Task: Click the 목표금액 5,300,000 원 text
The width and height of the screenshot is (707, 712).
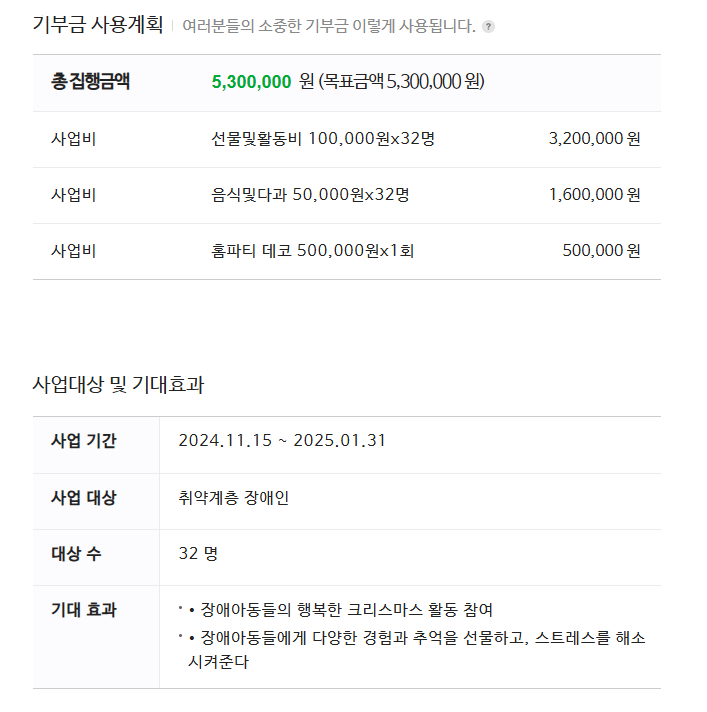Action: (402, 82)
